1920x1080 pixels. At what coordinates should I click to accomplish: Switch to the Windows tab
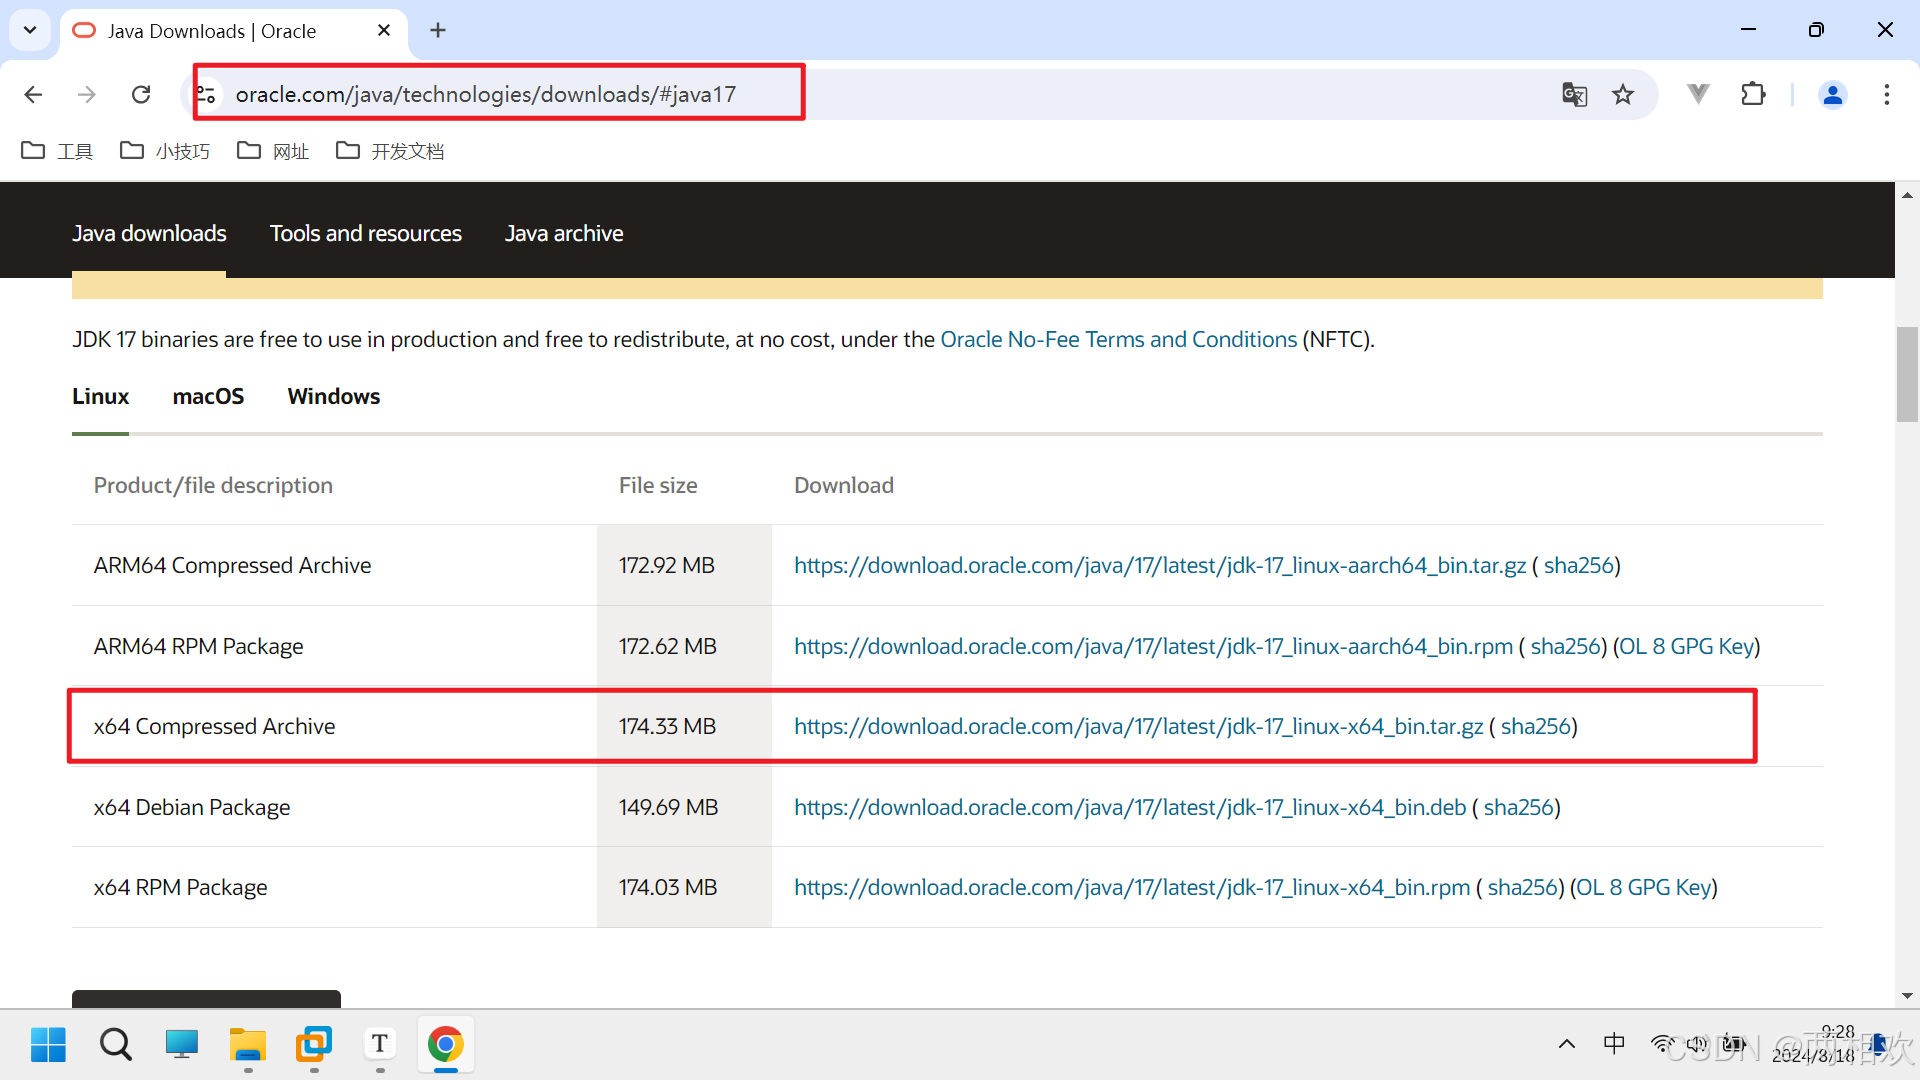tap(333, 397)
